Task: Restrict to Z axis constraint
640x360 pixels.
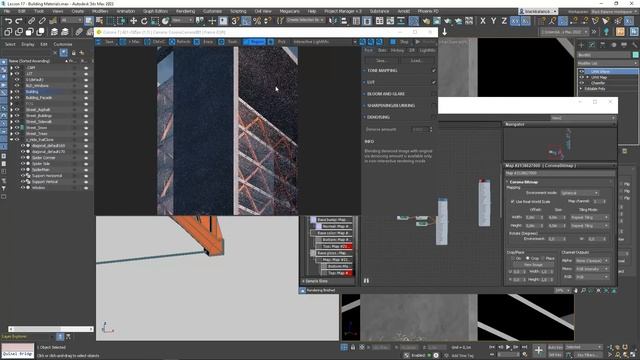Action: pos(504,21)
